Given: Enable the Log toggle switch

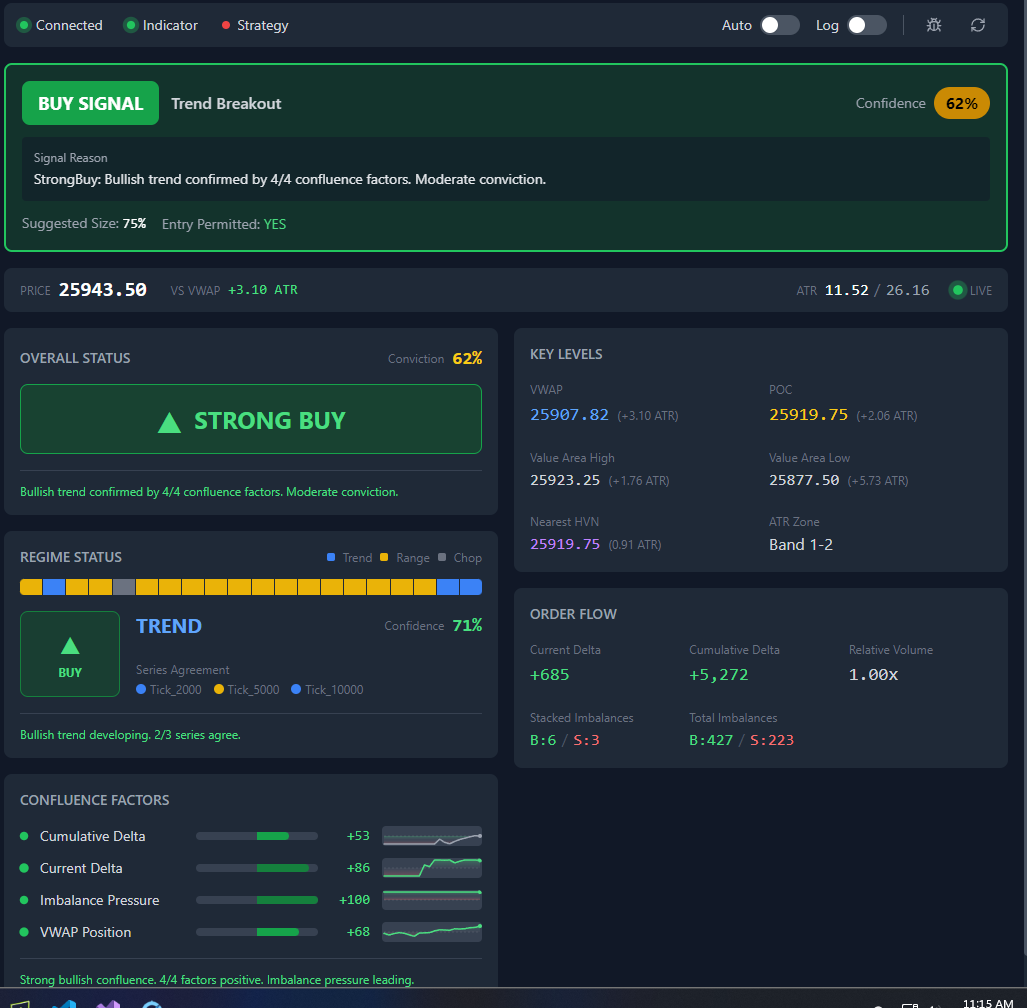Looking at the screenshot, I should click(x=866, y=25).
